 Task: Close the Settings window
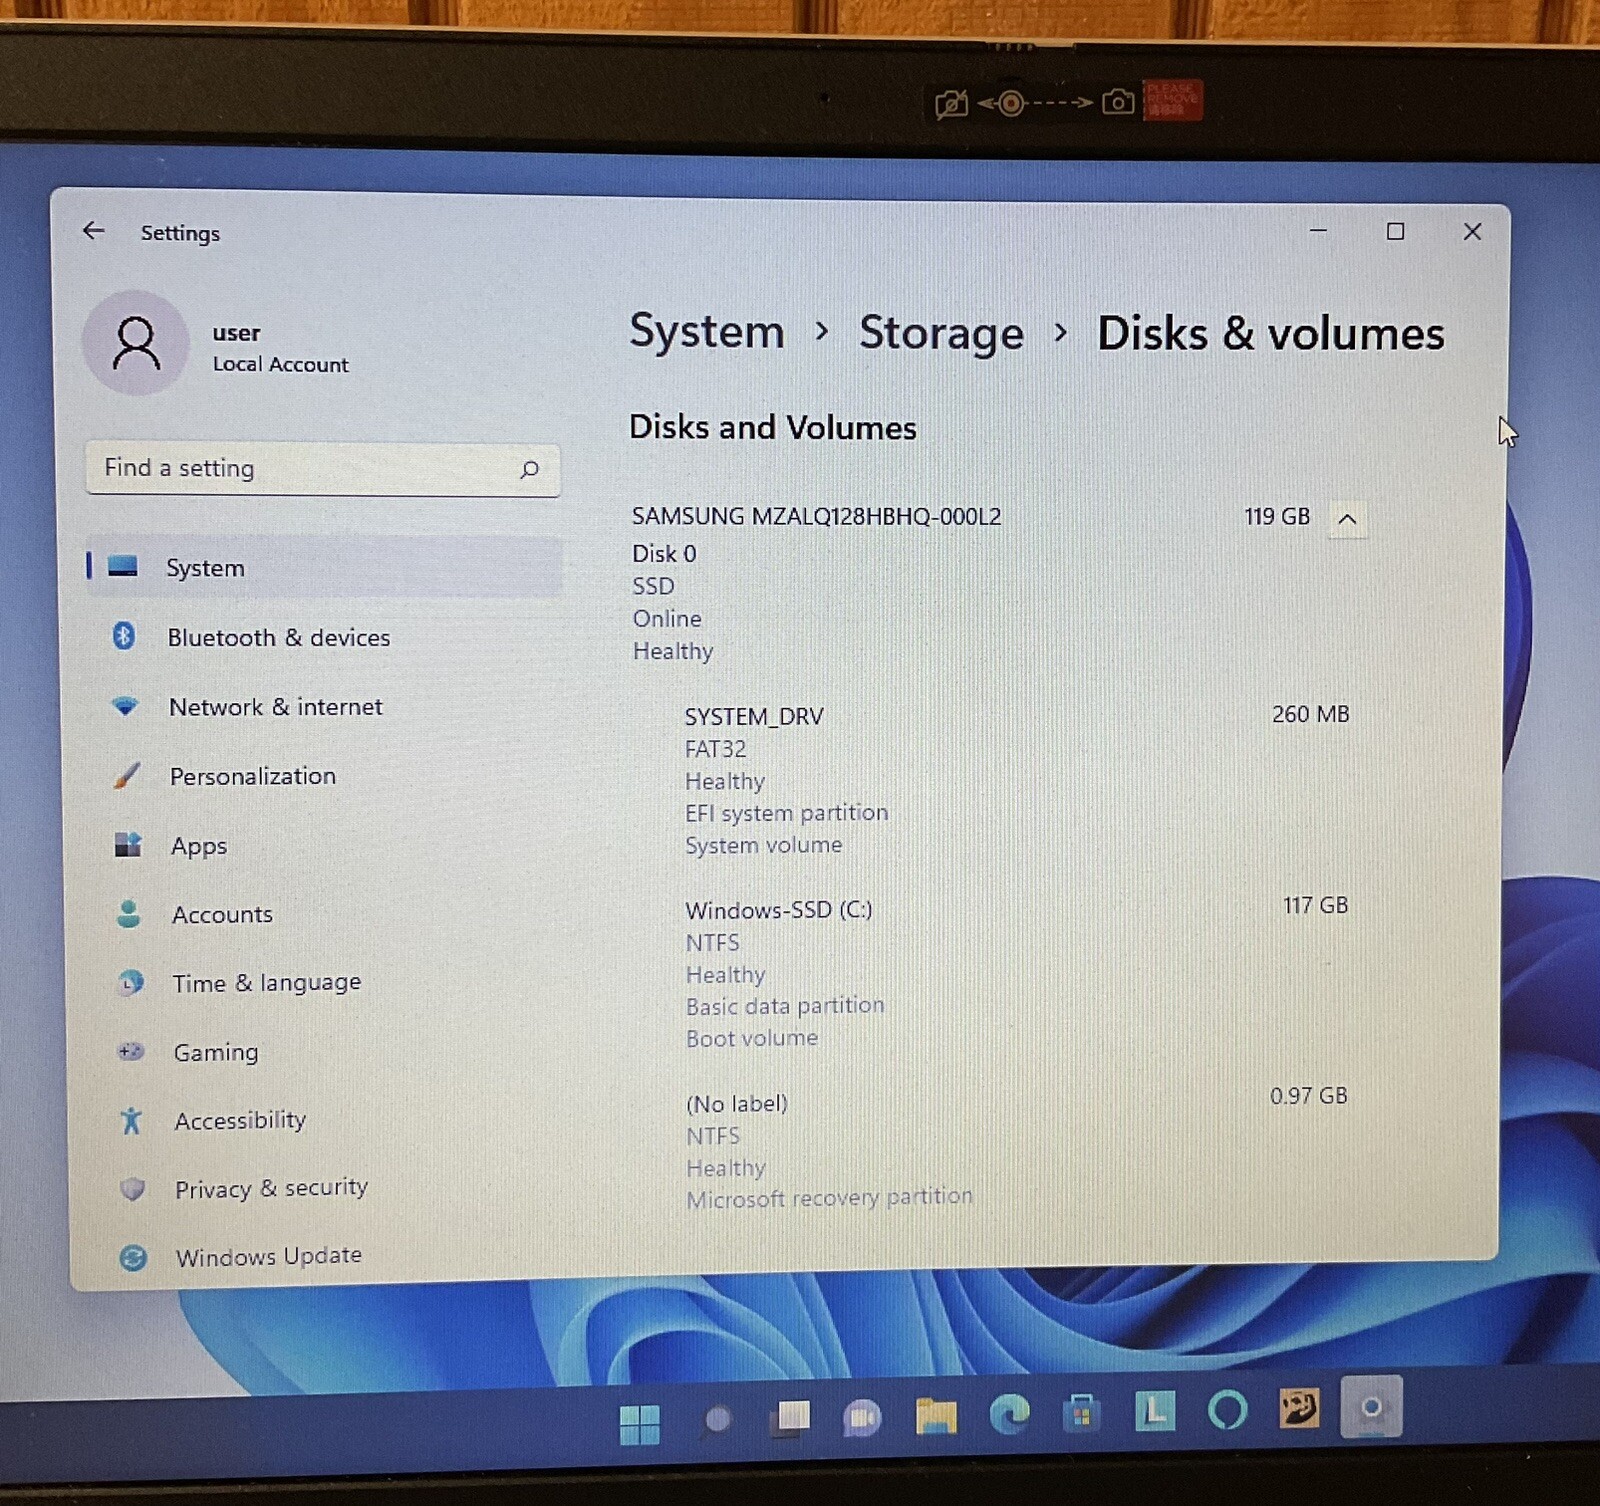[x=1472, y=232]
